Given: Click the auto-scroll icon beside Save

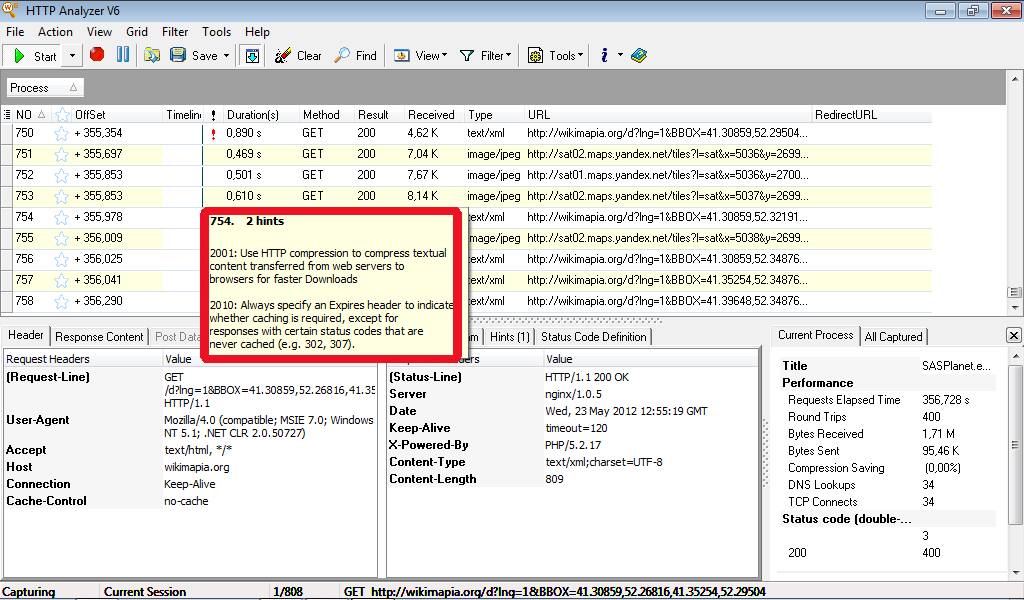Looking at the screenshot, I should click(x=252, y=56).
